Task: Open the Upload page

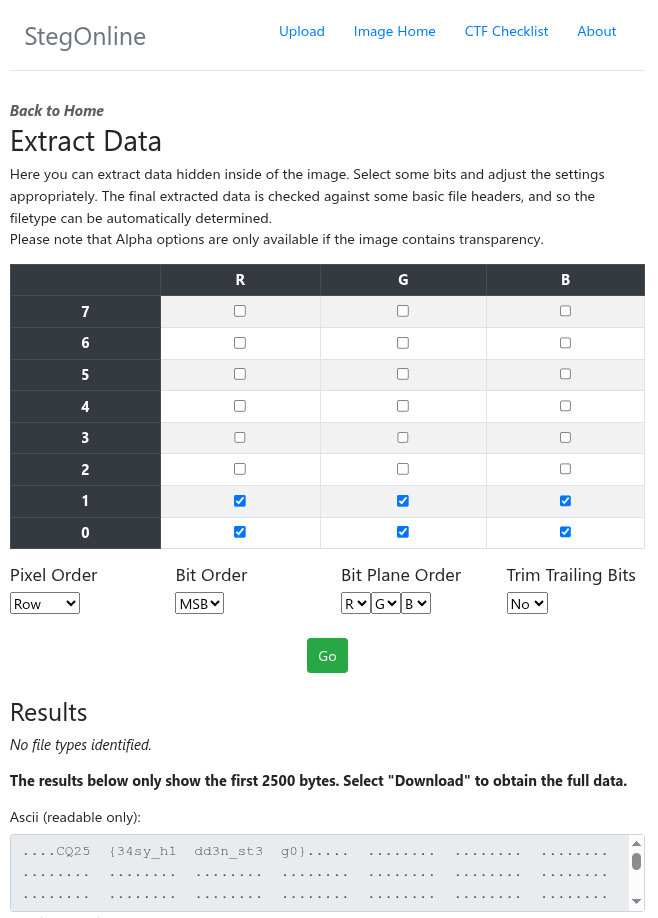Action: pos(302,31)
